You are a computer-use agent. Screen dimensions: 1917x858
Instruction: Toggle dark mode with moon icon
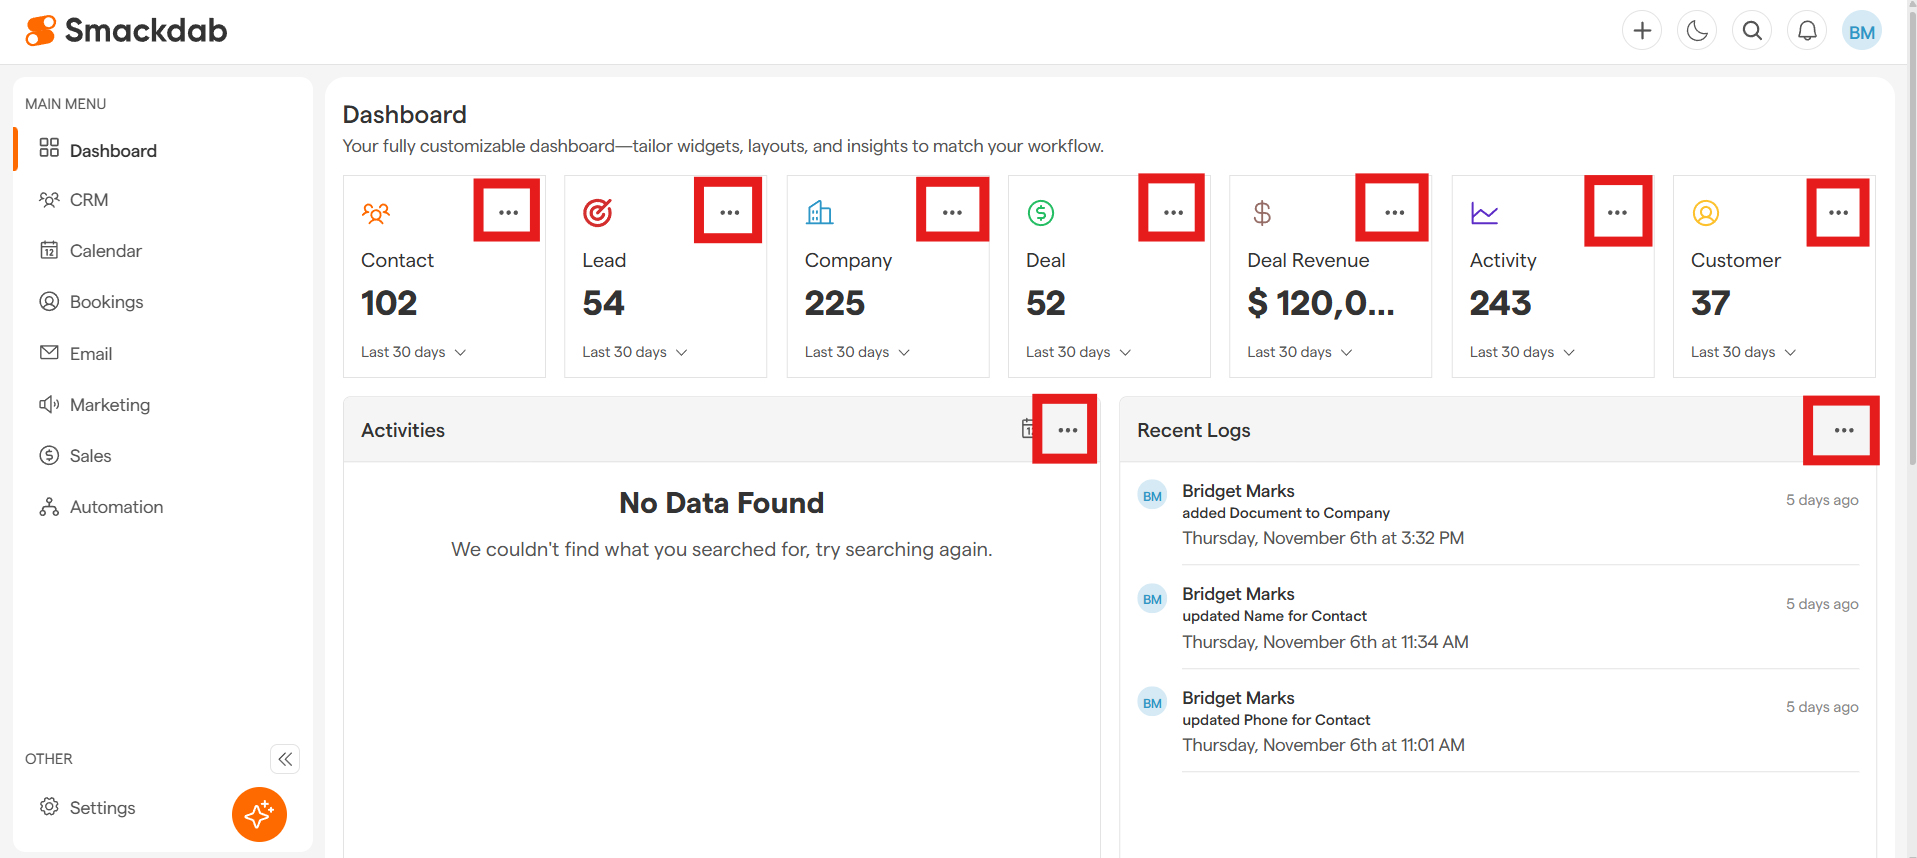(1697, 31)
